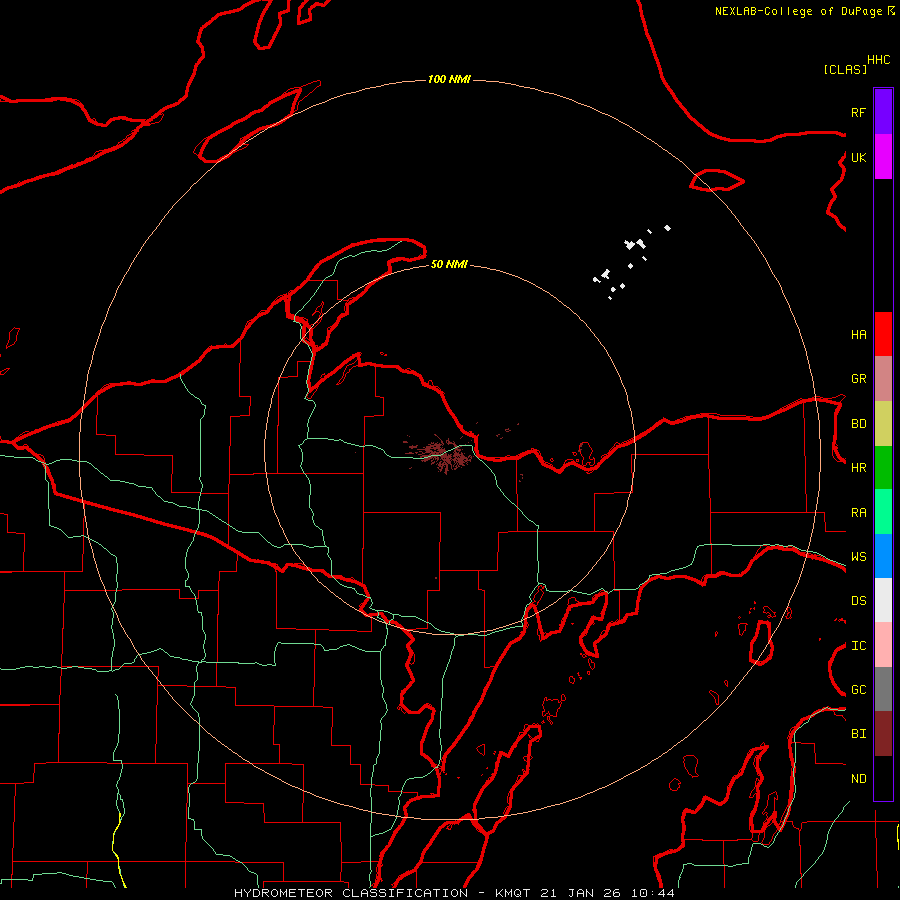900x900 pixels.
Task: Click the RF purple legend swatch
Action: click(883, 112)
